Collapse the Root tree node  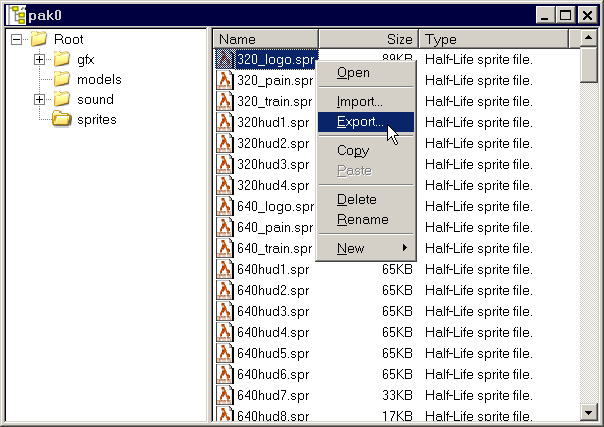pos(17,40)
